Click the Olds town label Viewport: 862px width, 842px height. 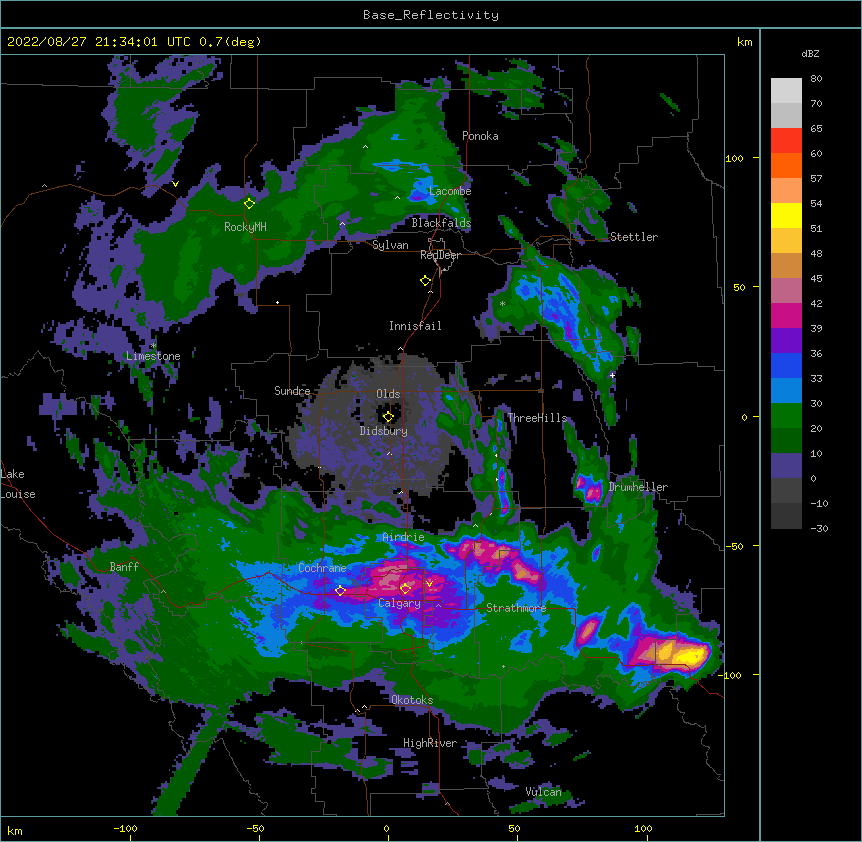pos(388,394)
